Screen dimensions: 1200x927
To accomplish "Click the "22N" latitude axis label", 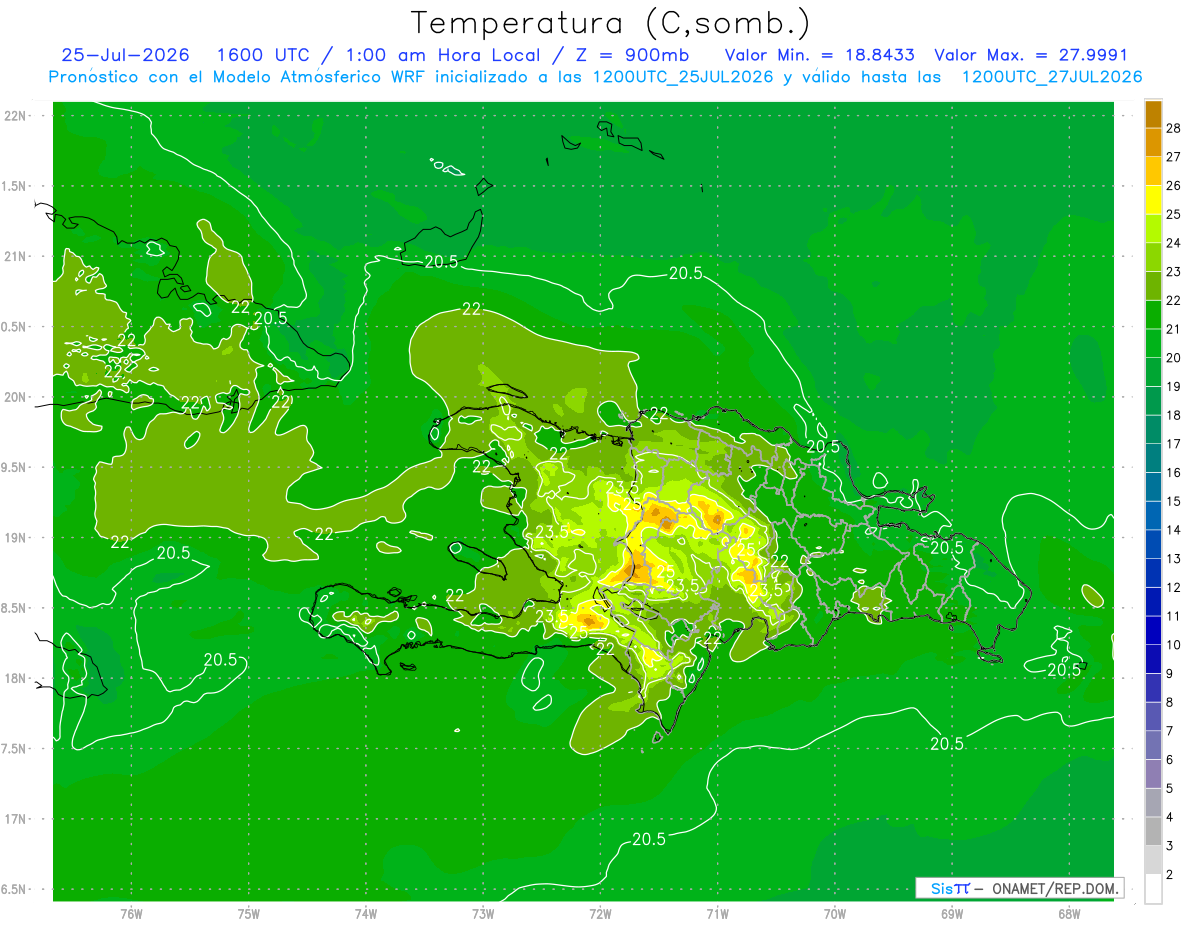I will tap(14, 116).
